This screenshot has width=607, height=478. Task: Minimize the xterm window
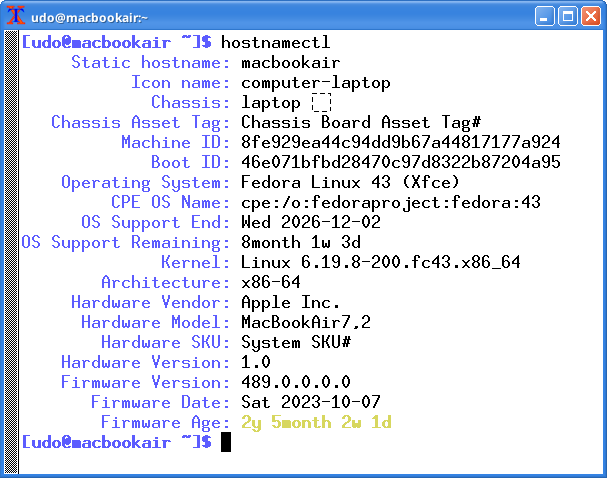coord(544,16)
